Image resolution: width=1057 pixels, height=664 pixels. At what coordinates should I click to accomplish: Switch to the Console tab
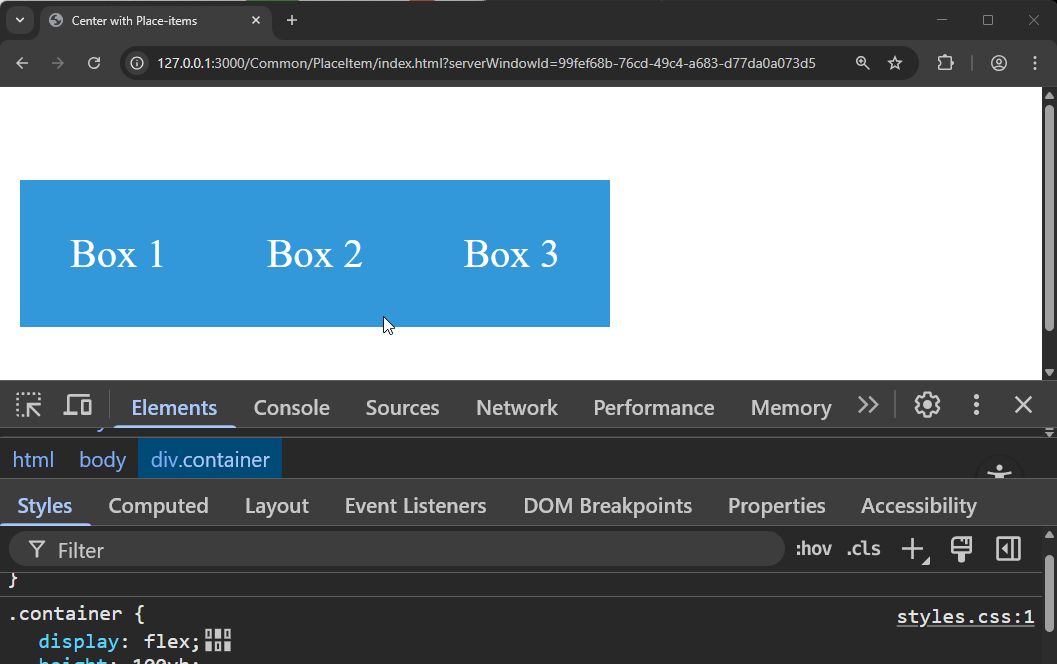click(291, 408)
